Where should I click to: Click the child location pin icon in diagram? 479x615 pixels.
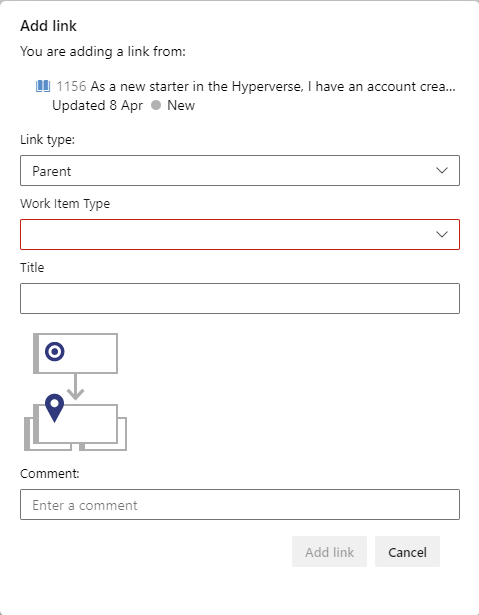coord(55,408)
